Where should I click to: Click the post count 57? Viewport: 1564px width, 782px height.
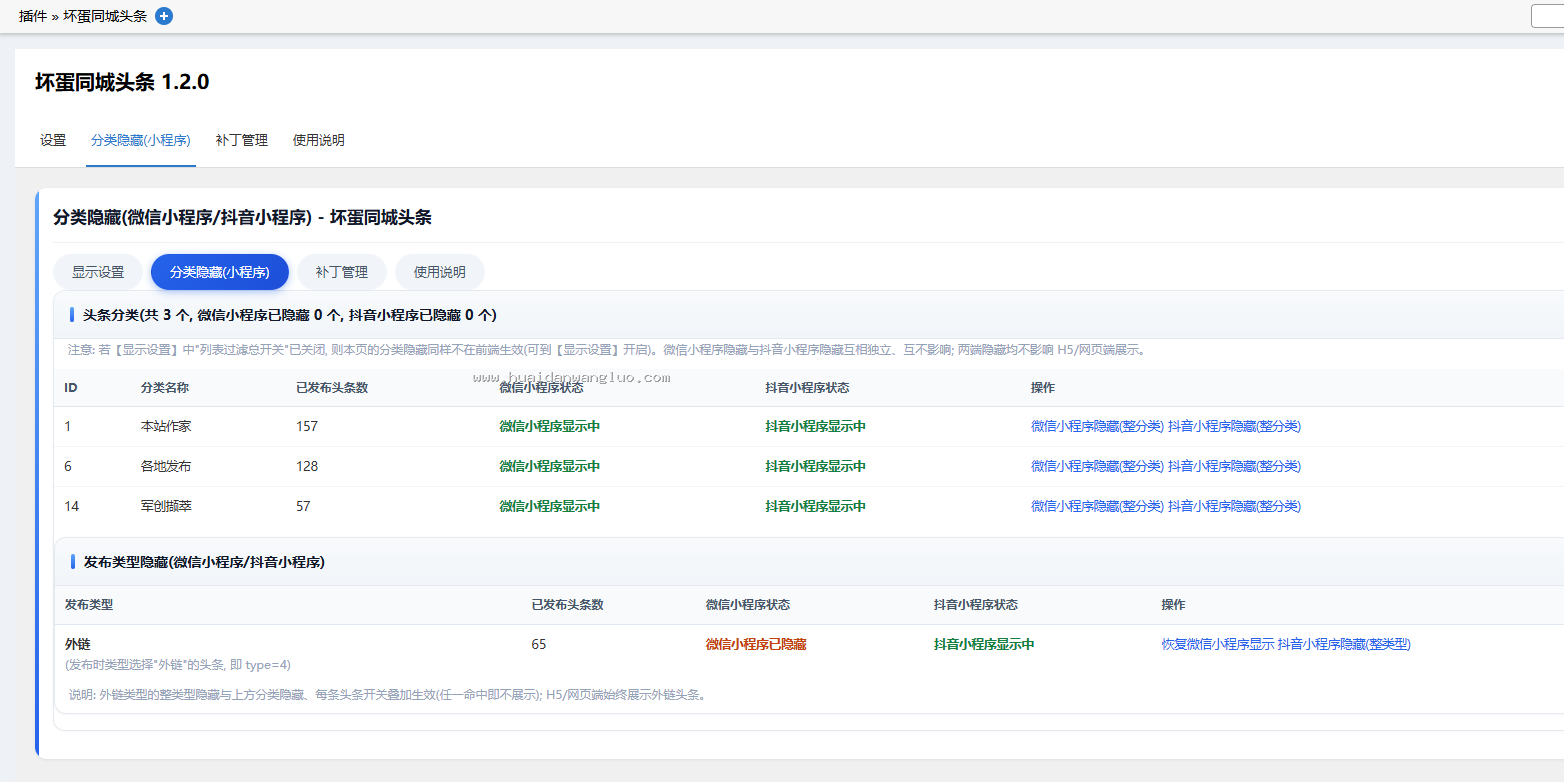tap(303, 506)
